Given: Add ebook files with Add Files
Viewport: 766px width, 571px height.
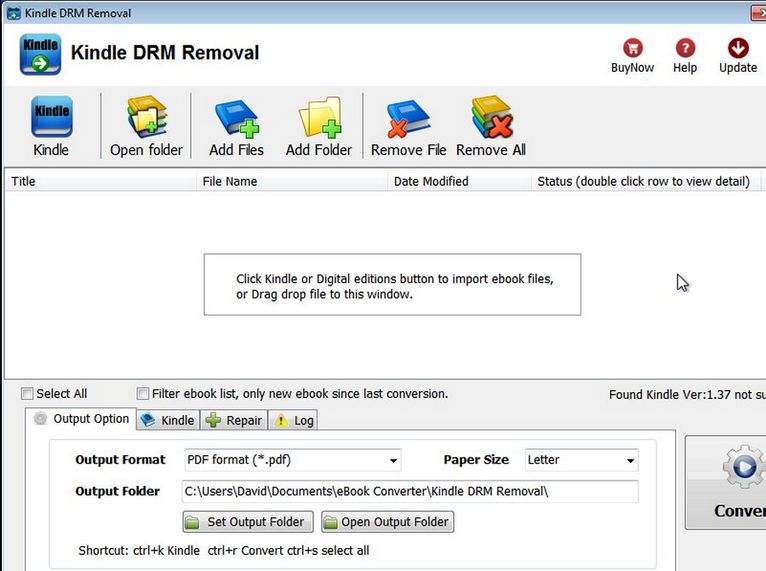Looking at the screenshot, I should click(236, 126).
